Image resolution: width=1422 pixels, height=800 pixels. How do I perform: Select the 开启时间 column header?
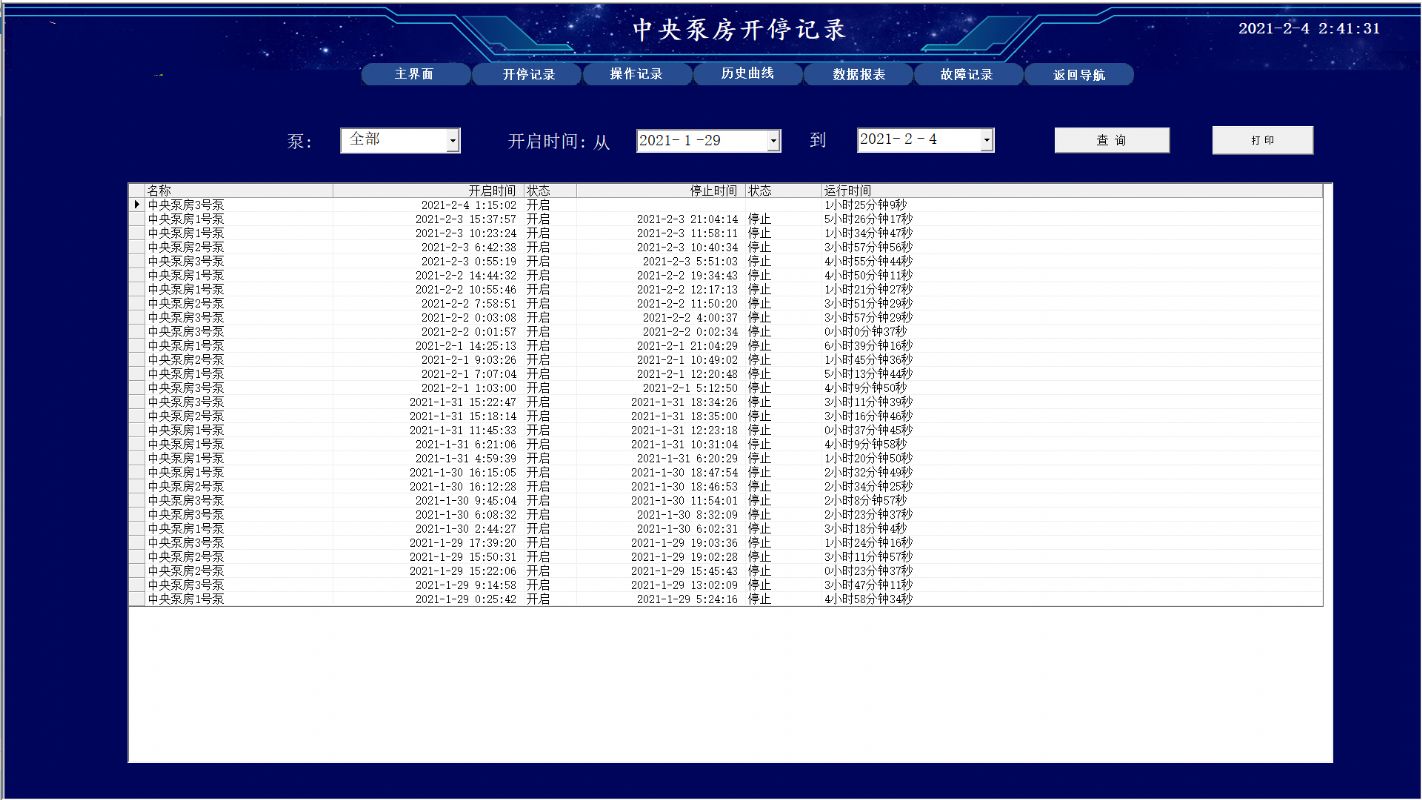click(427, 190)
